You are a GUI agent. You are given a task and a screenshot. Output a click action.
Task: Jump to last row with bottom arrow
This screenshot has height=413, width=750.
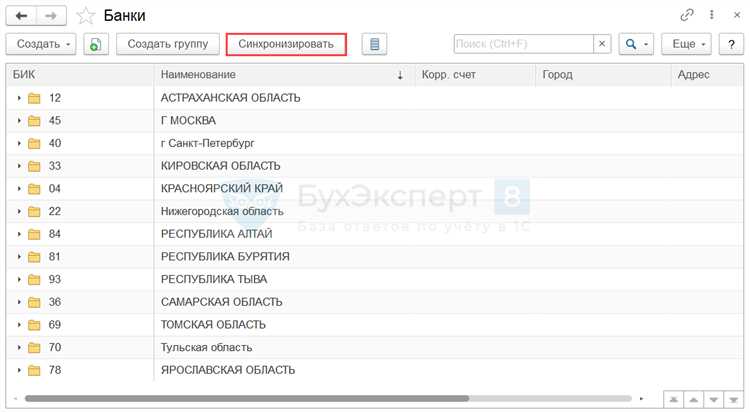click(x=733, y=400)
